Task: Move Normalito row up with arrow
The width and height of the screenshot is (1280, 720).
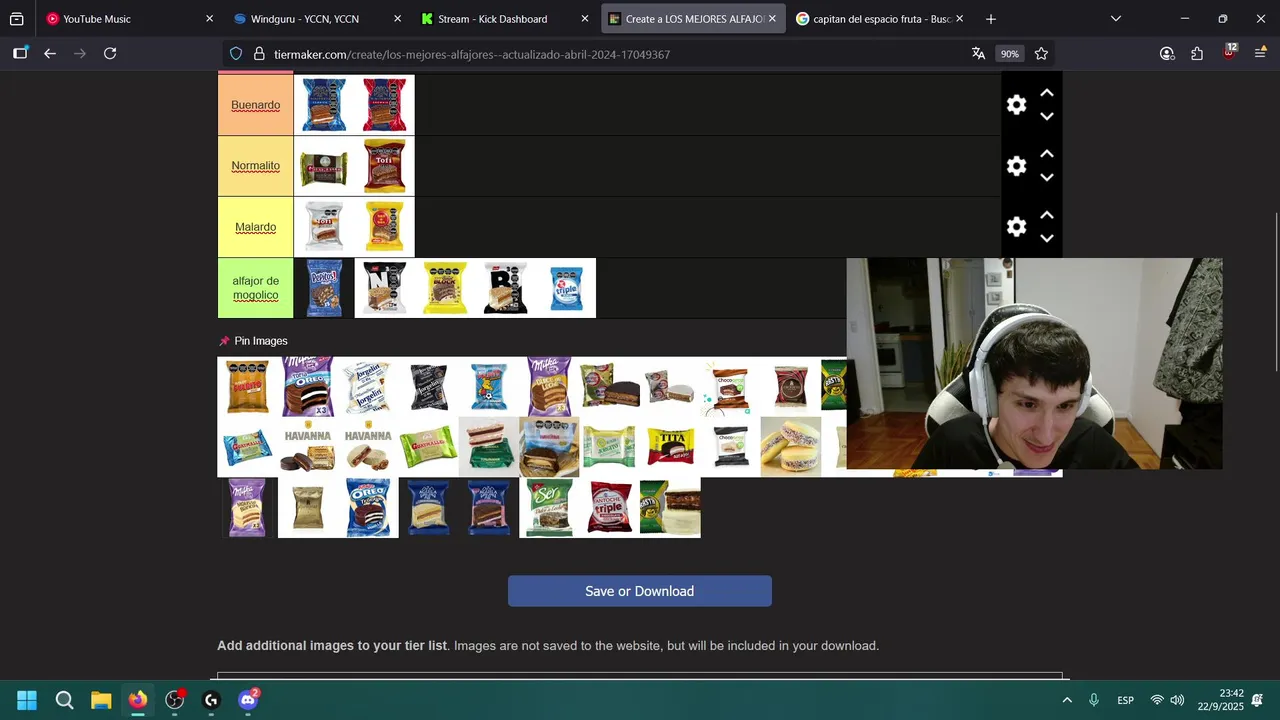Action: (1047, 154)
